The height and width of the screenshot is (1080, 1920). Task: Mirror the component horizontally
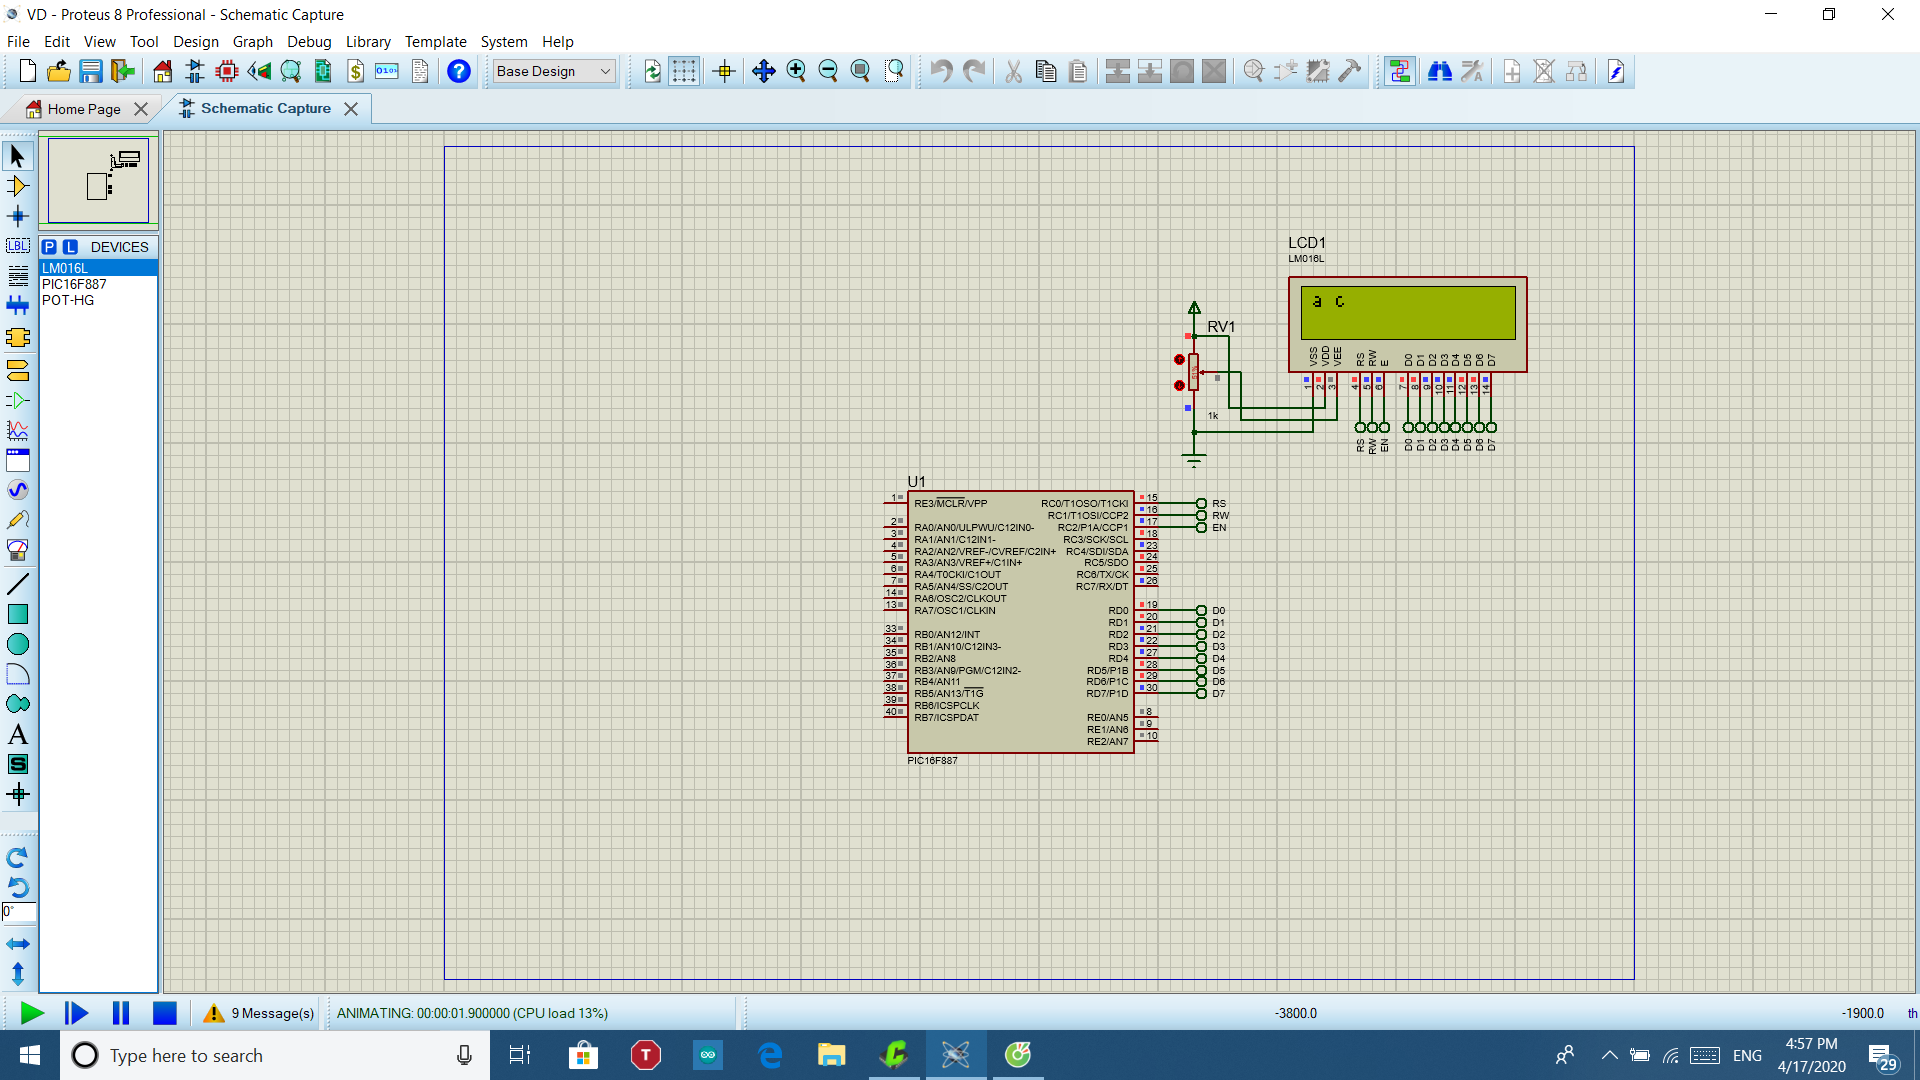point(17,944)
